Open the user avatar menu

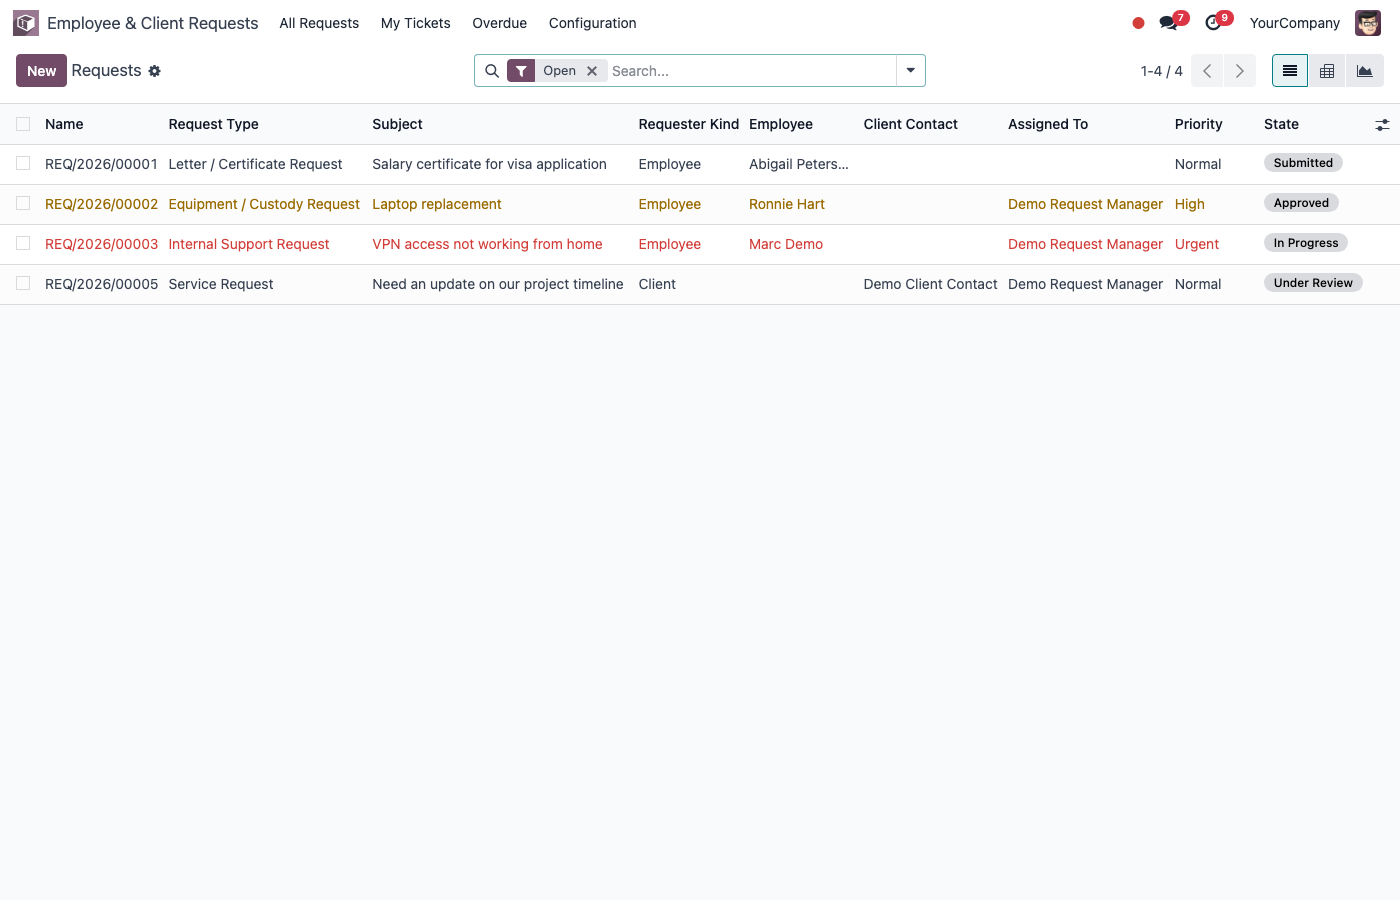click(x=1368, y=23)
